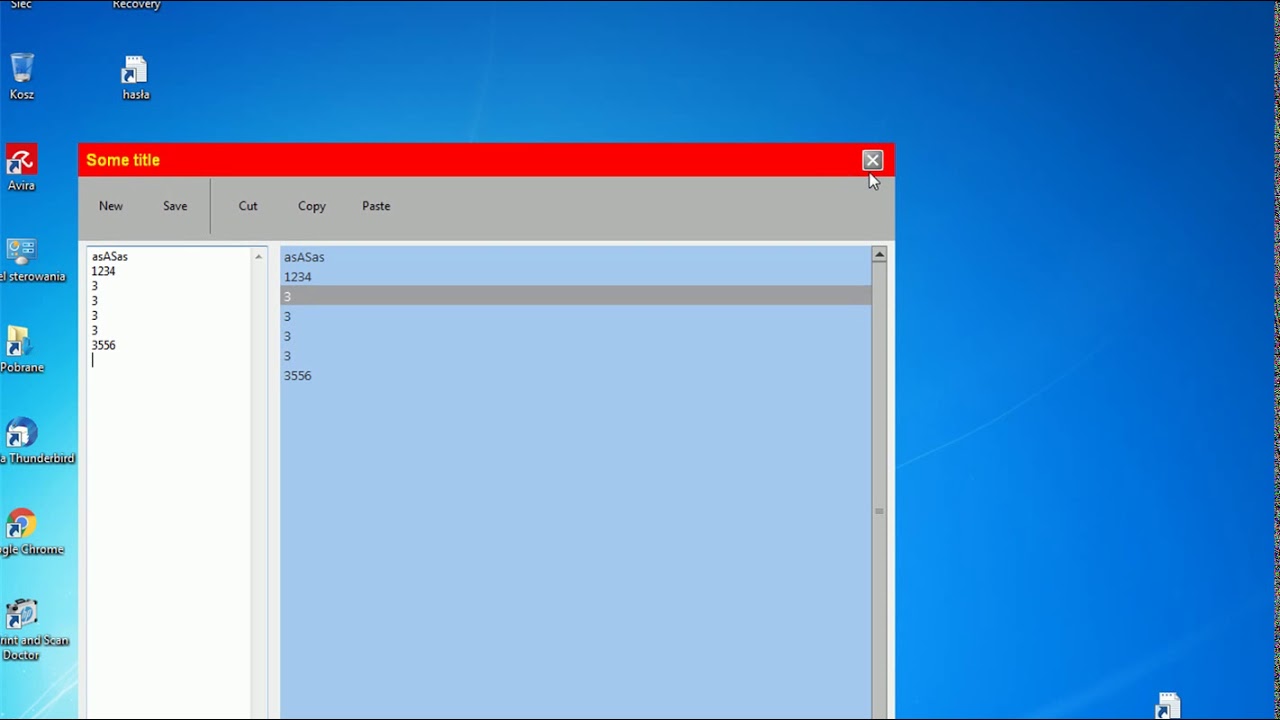Select the 3556 row in the blue list
Screen dimensions: 1280x720
coord(575,376)
